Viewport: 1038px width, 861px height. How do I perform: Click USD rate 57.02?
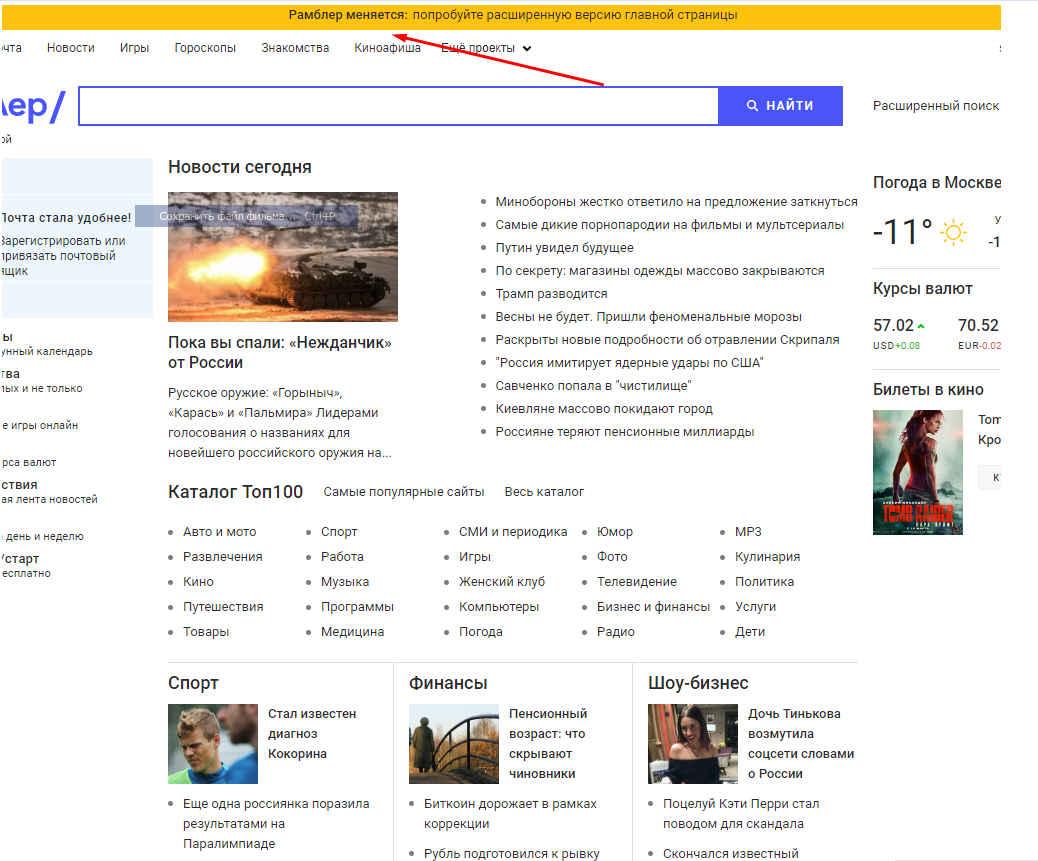click(x=893, y=326)
